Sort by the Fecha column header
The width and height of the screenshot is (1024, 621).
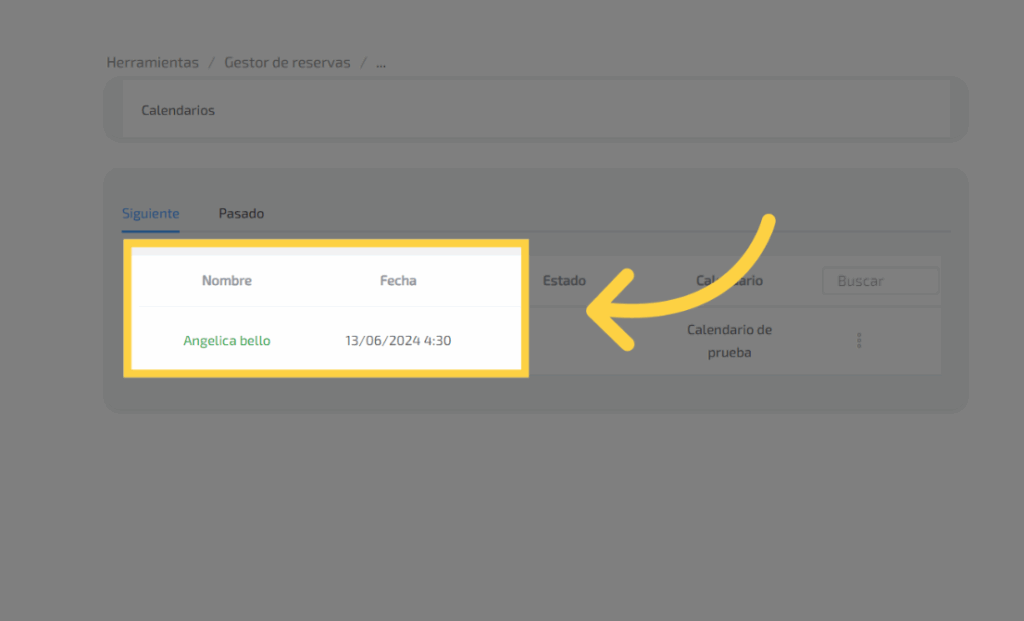(x=398, y=281)
